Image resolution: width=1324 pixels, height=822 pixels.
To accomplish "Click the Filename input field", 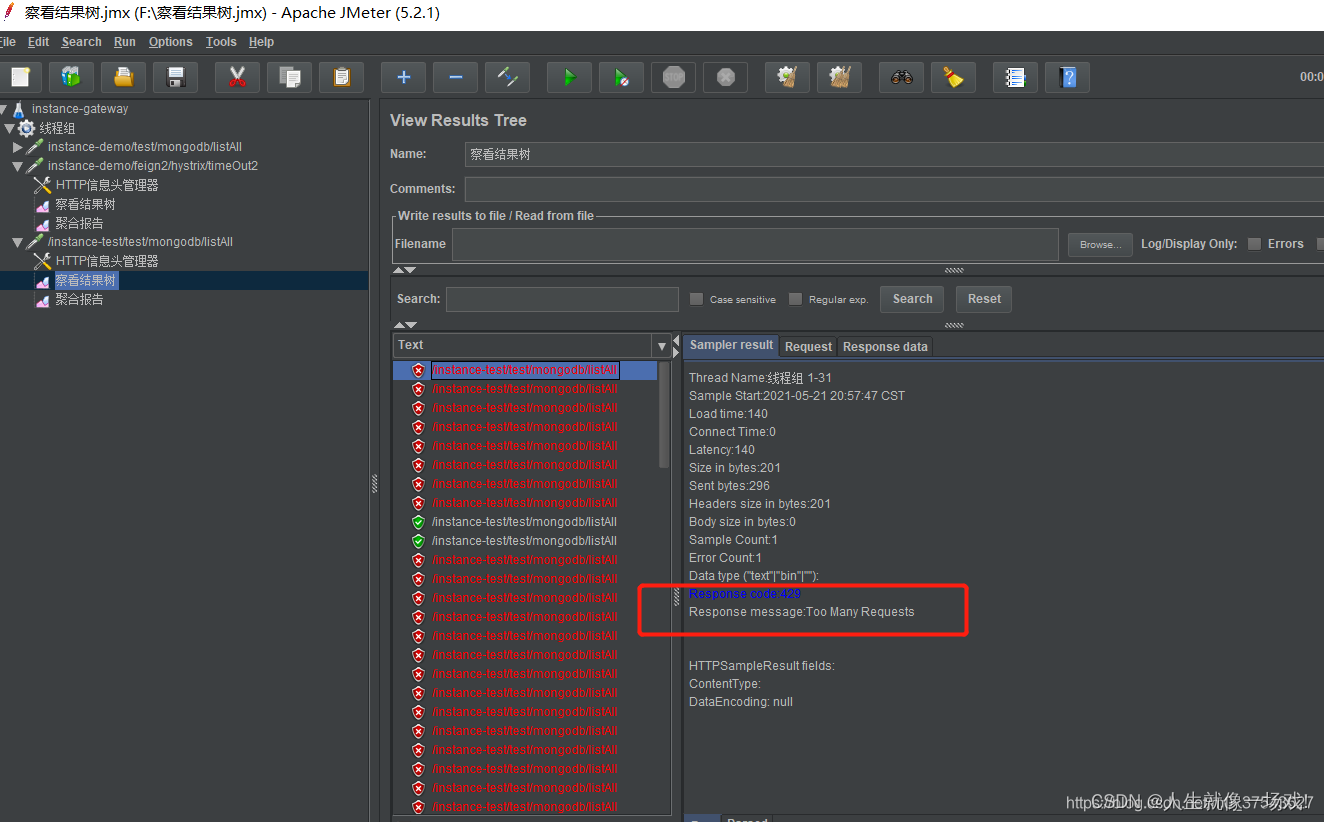I will 755,244.
